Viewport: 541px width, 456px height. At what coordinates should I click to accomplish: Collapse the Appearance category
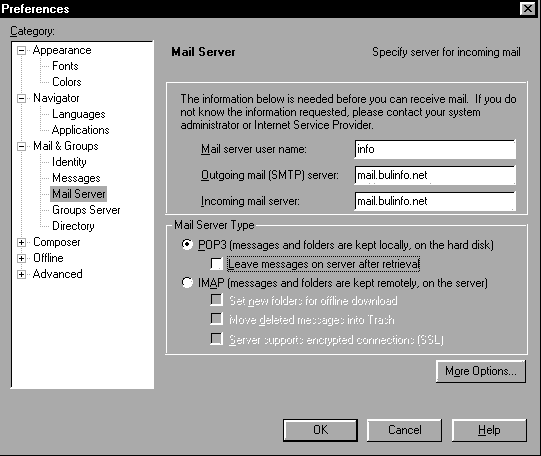[21, 51]
